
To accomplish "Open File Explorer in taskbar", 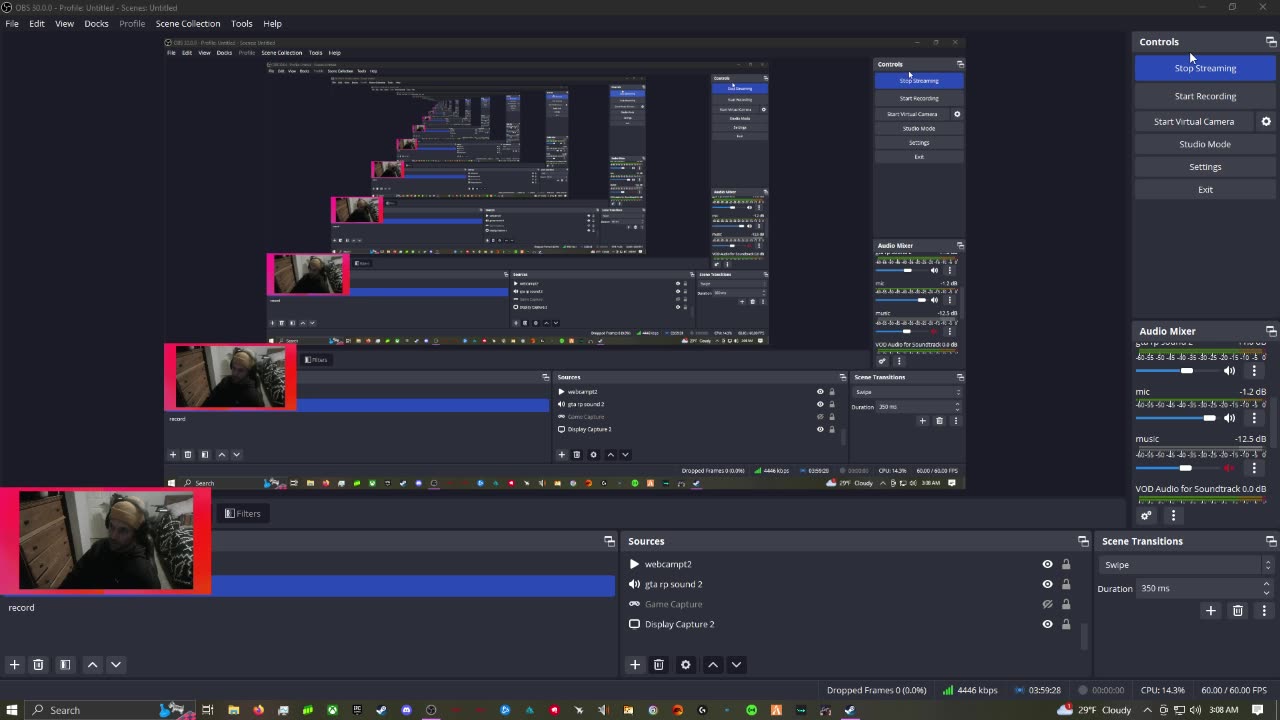I will pyautogui.click(x=233, y=710).
